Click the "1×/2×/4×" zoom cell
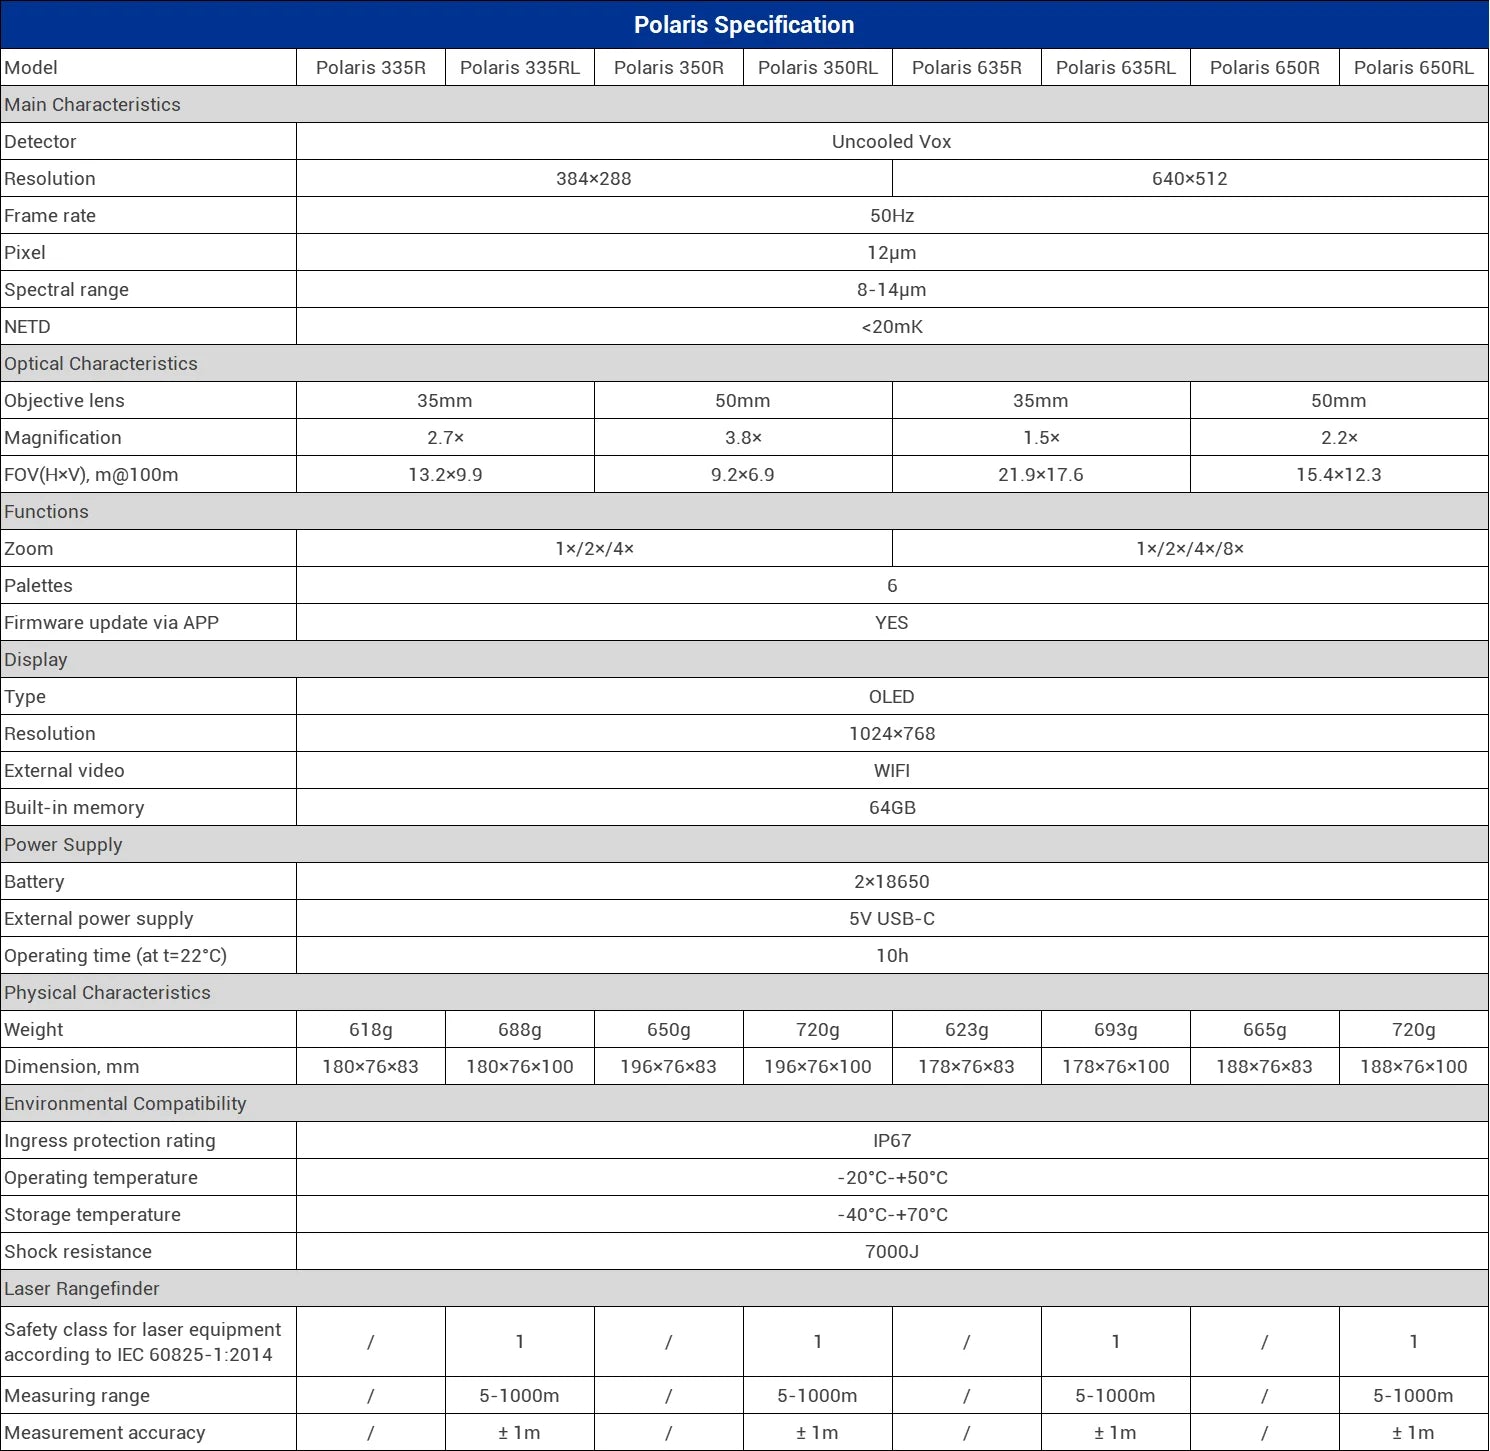The image size is (1490, 1451). tap(594, 548)
